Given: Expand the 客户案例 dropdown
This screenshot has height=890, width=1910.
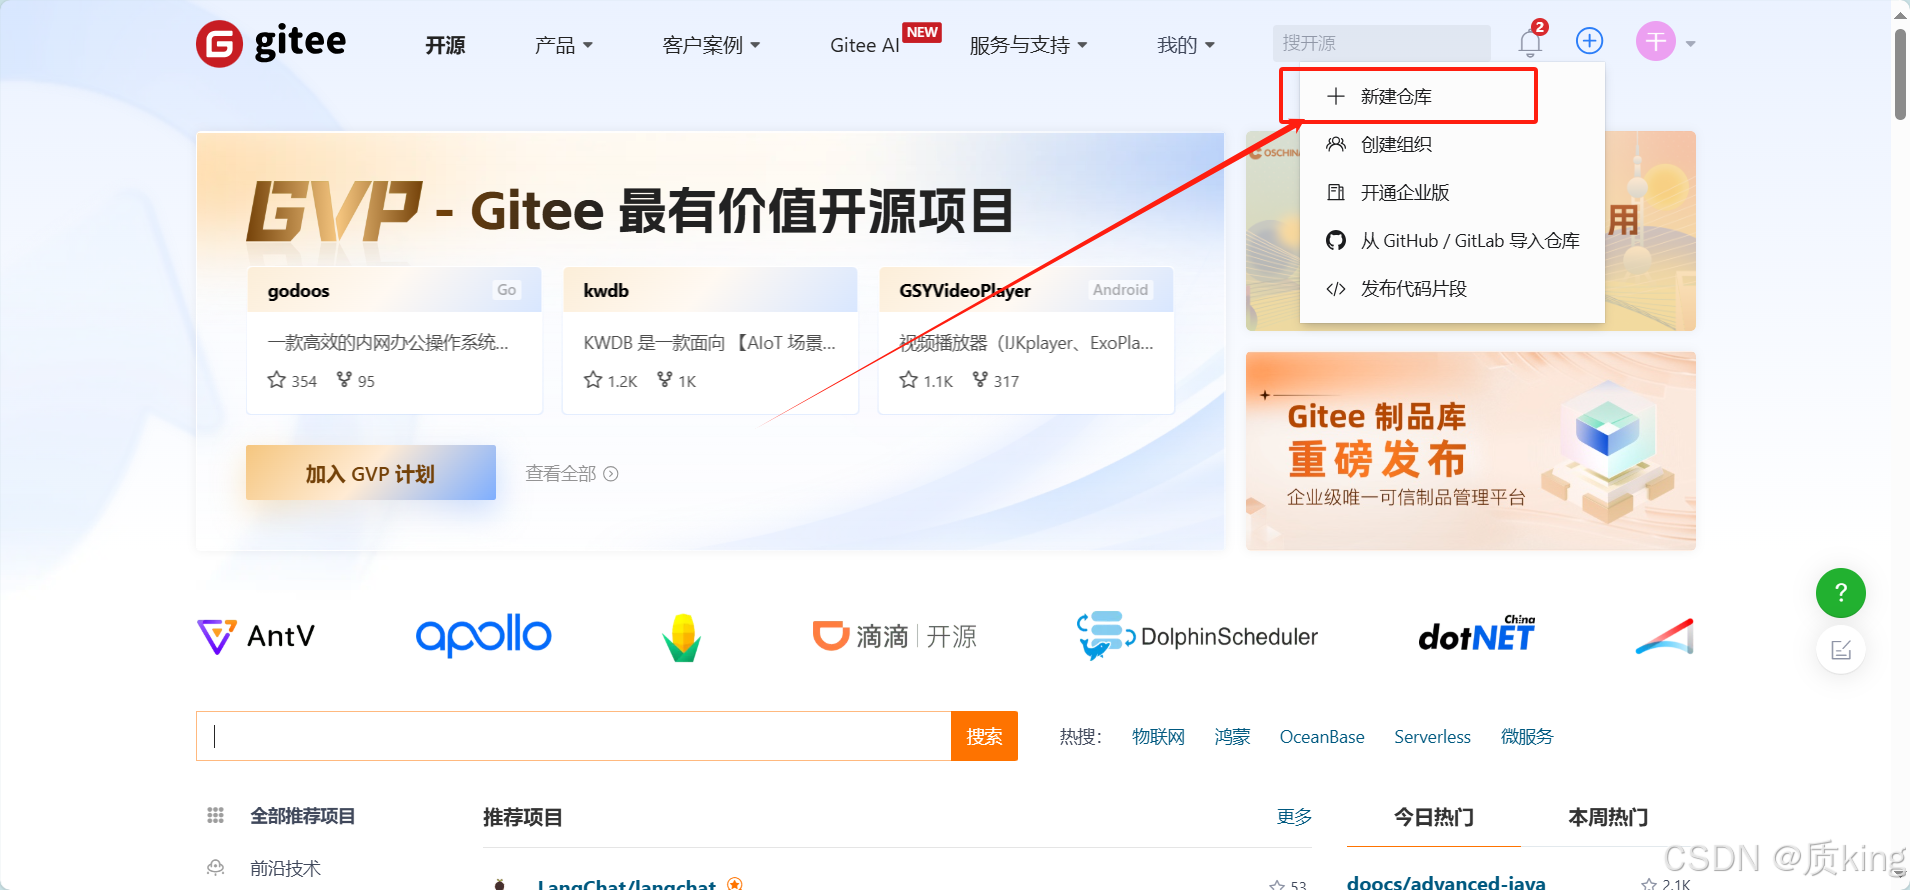Looking at the screenshot, I should (x=711, y=45).
